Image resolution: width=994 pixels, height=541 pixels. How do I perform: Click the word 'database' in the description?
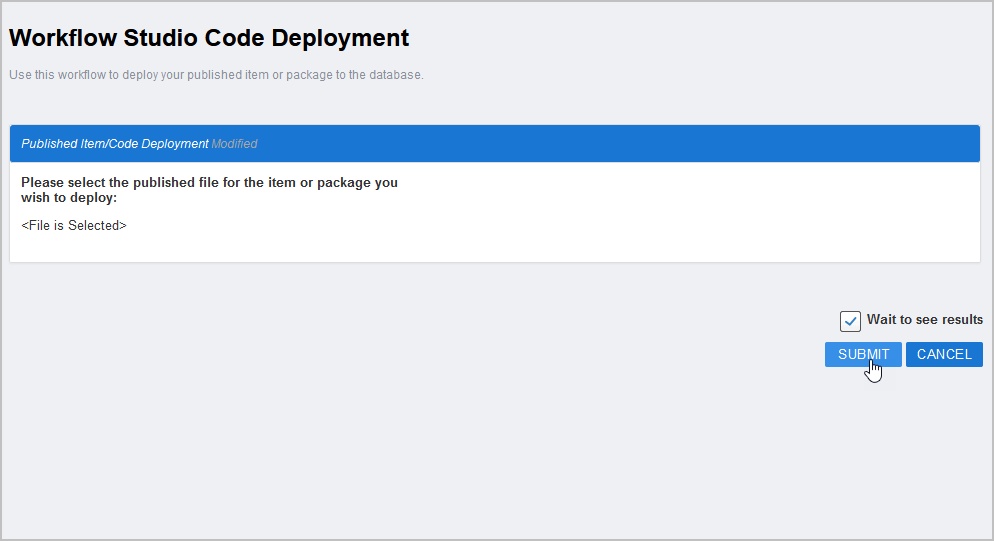[x=395, y=75]
